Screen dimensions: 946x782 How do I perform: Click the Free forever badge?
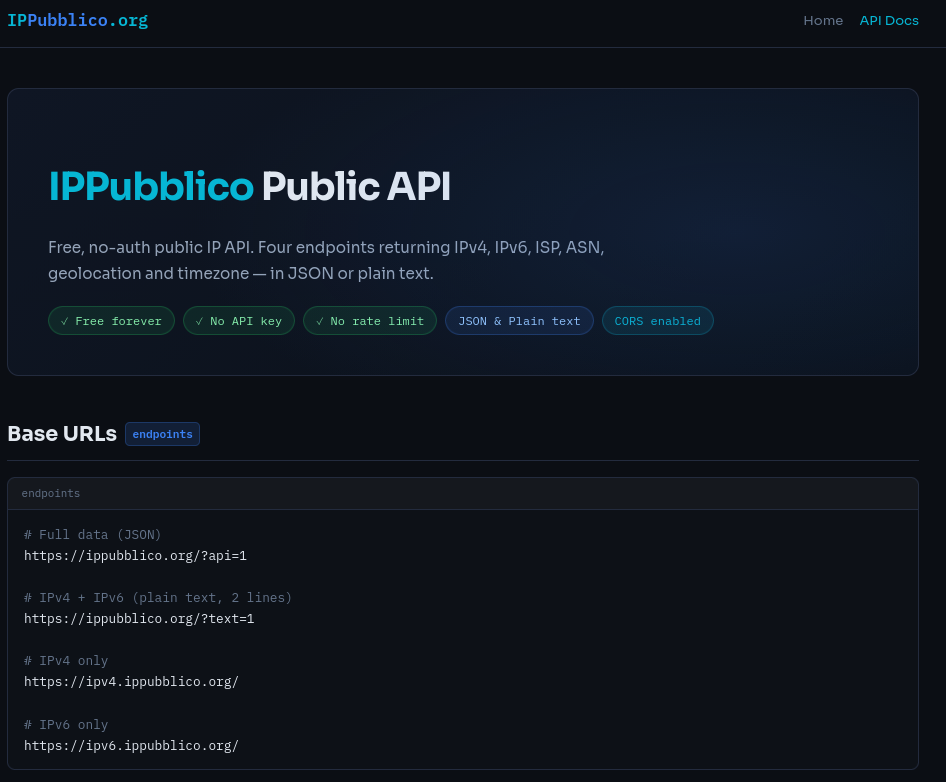[112, 321]
